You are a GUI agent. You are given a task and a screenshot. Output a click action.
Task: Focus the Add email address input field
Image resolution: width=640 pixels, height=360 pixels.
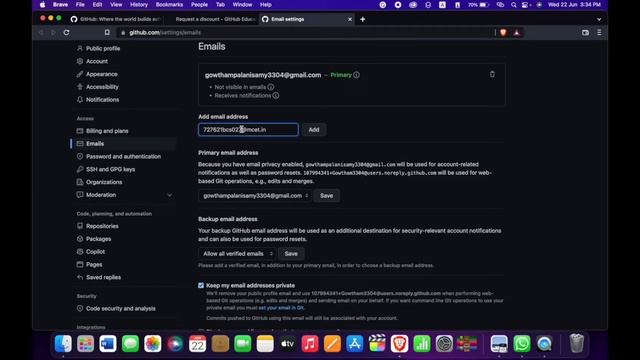tap(248, 130)
